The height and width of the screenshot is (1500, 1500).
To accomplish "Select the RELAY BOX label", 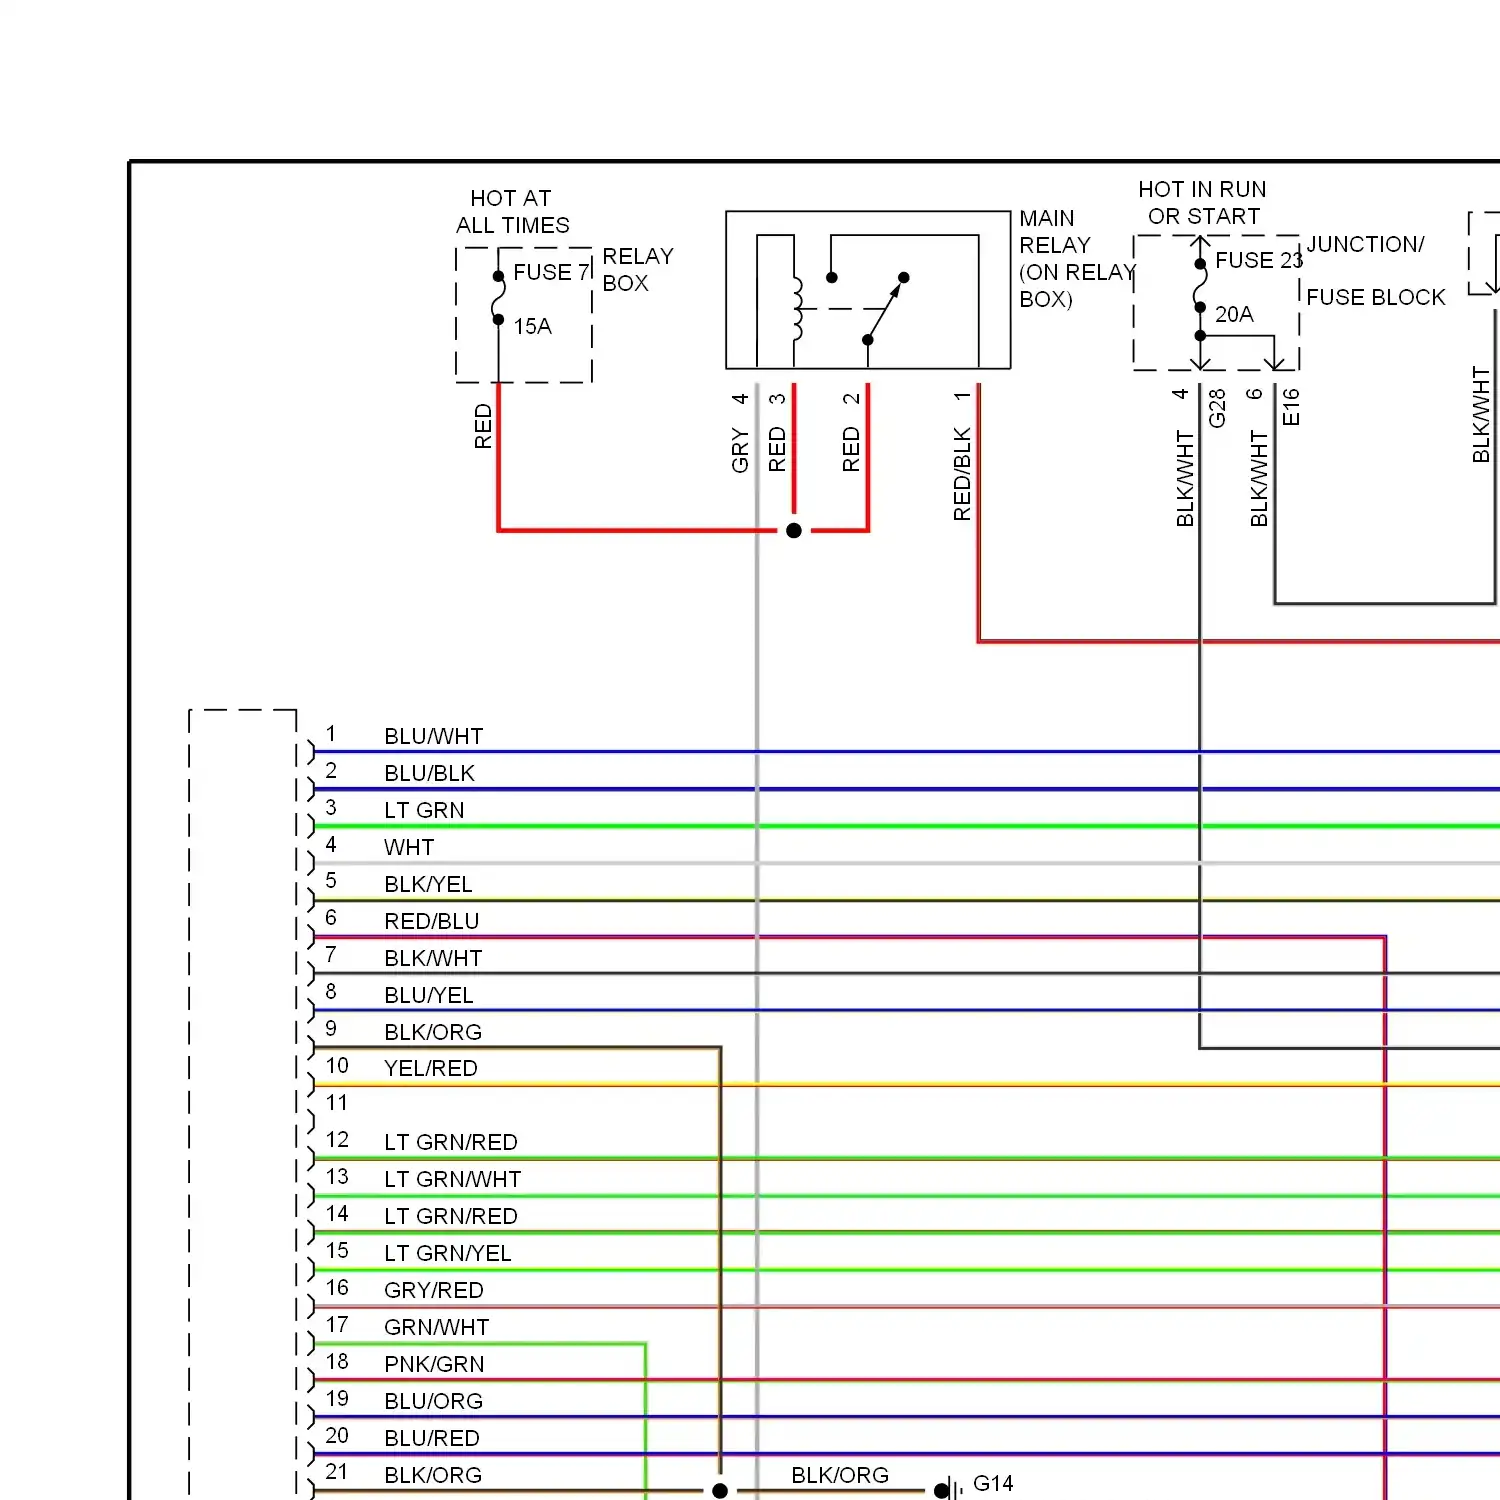I will click(638, 270).
